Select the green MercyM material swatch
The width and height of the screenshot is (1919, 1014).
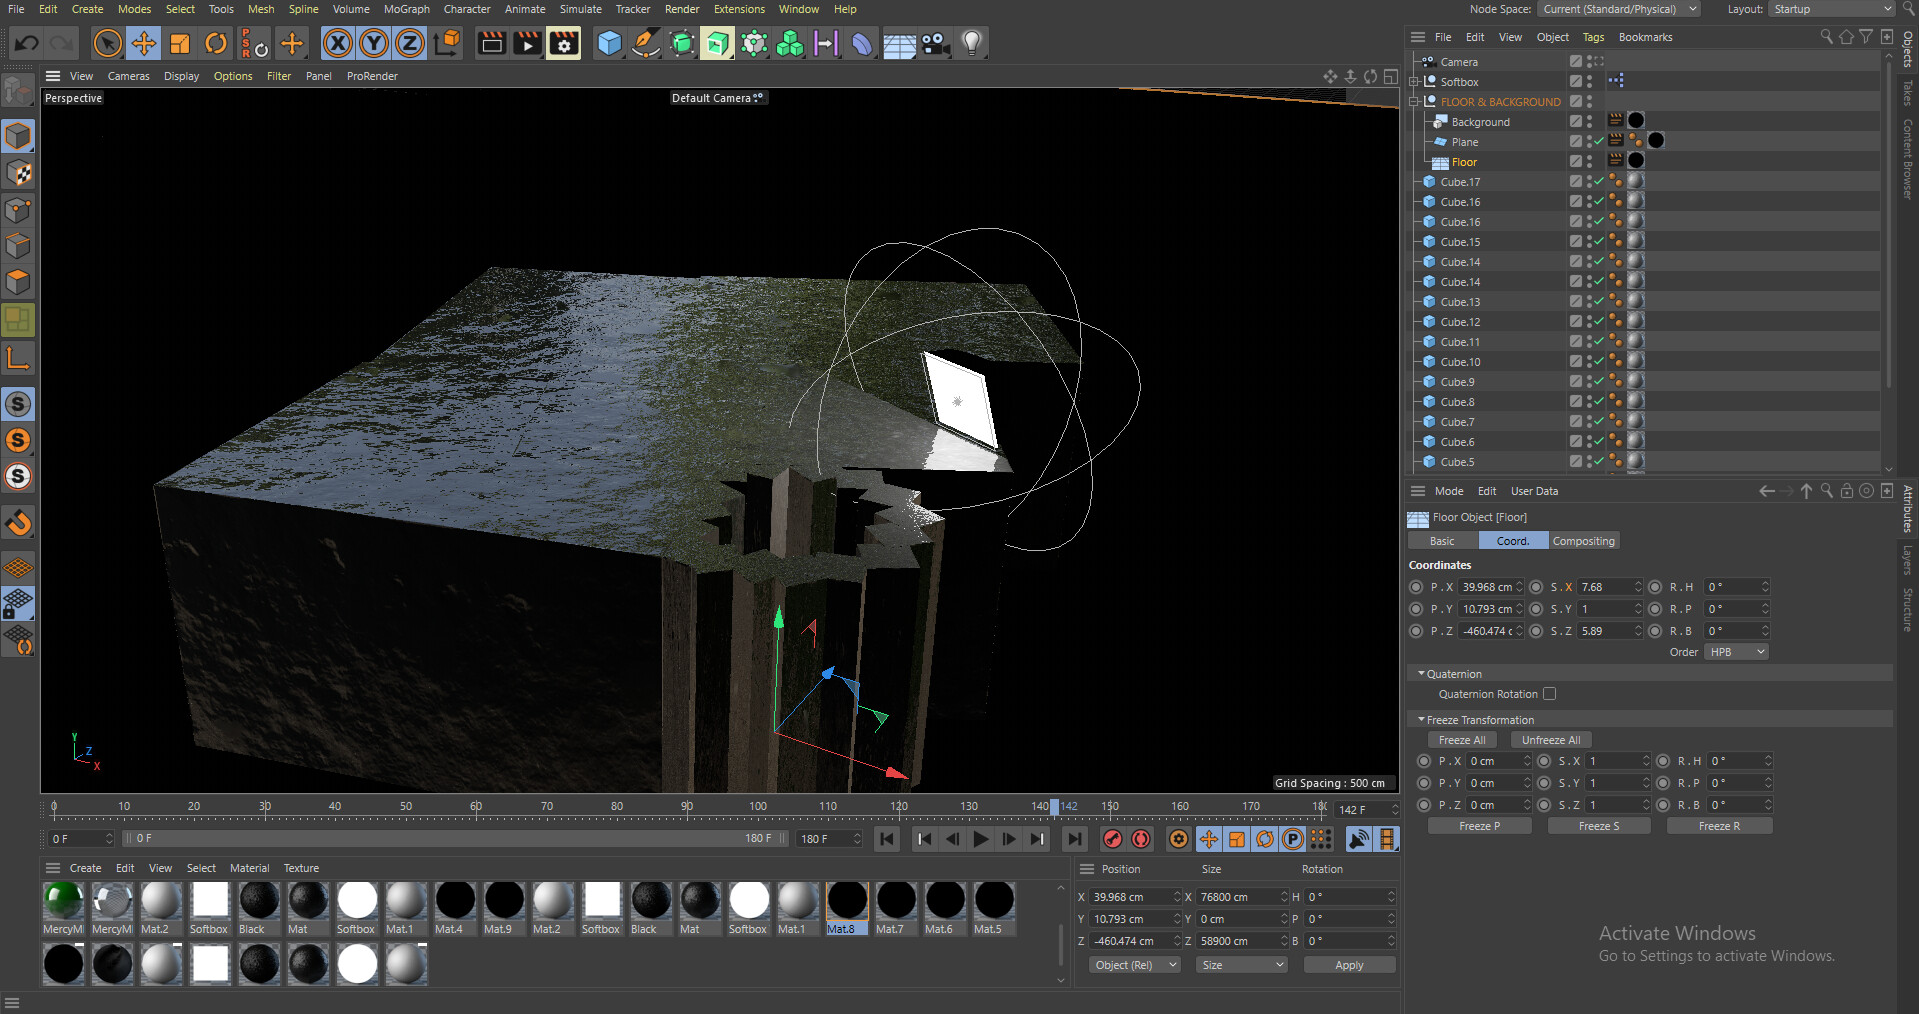(63, 901)
